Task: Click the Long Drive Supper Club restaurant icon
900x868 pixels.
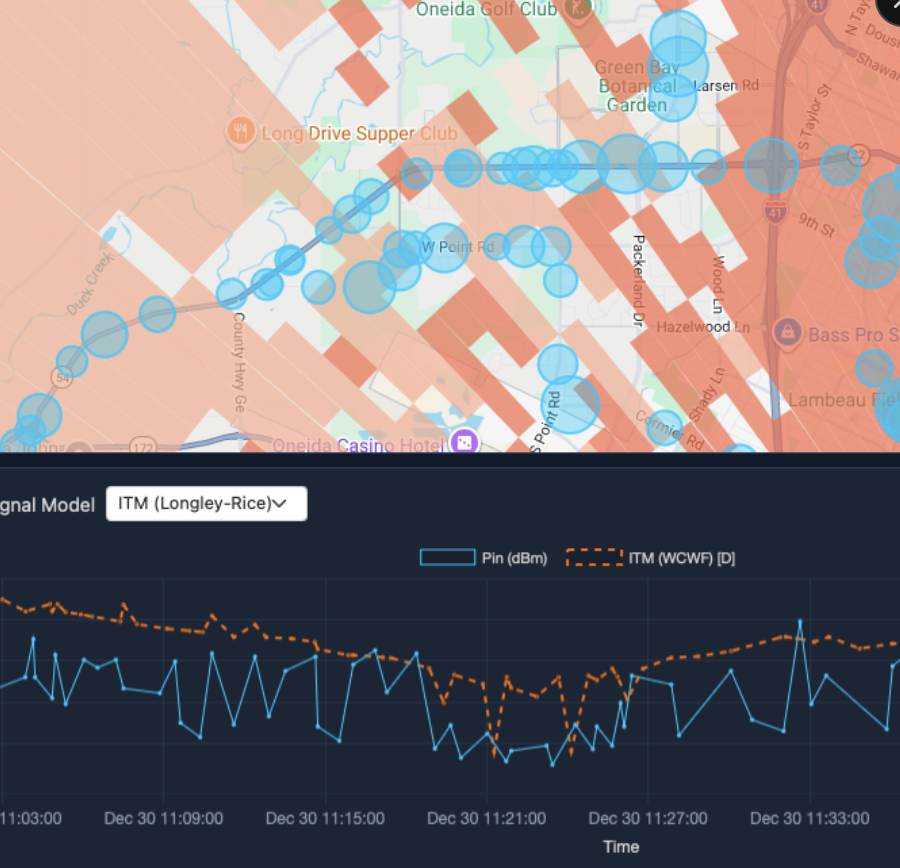Action: click(x=239, y=129)
